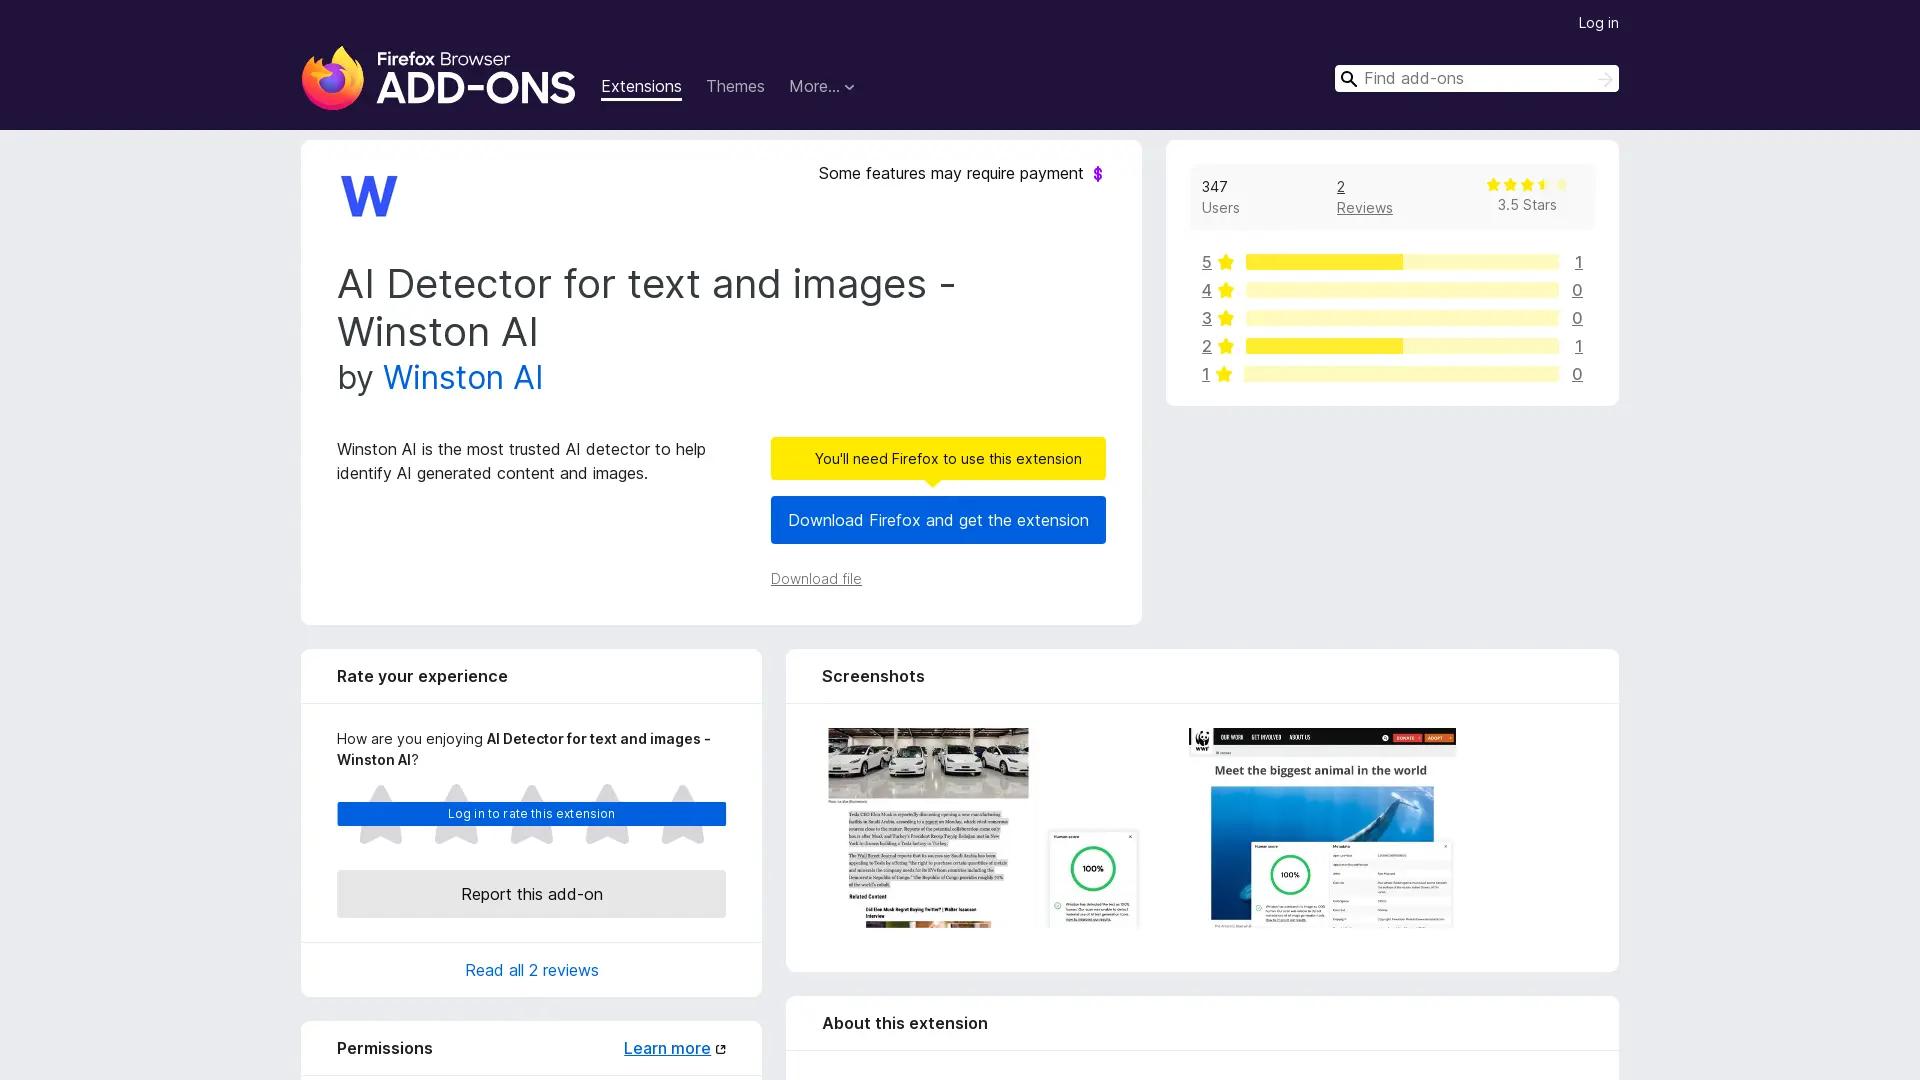Image resolution: width=1920 pixels, height=1080 pixels.
Task: Click Download Firefox and get the extension
Action: coord(938,520)
